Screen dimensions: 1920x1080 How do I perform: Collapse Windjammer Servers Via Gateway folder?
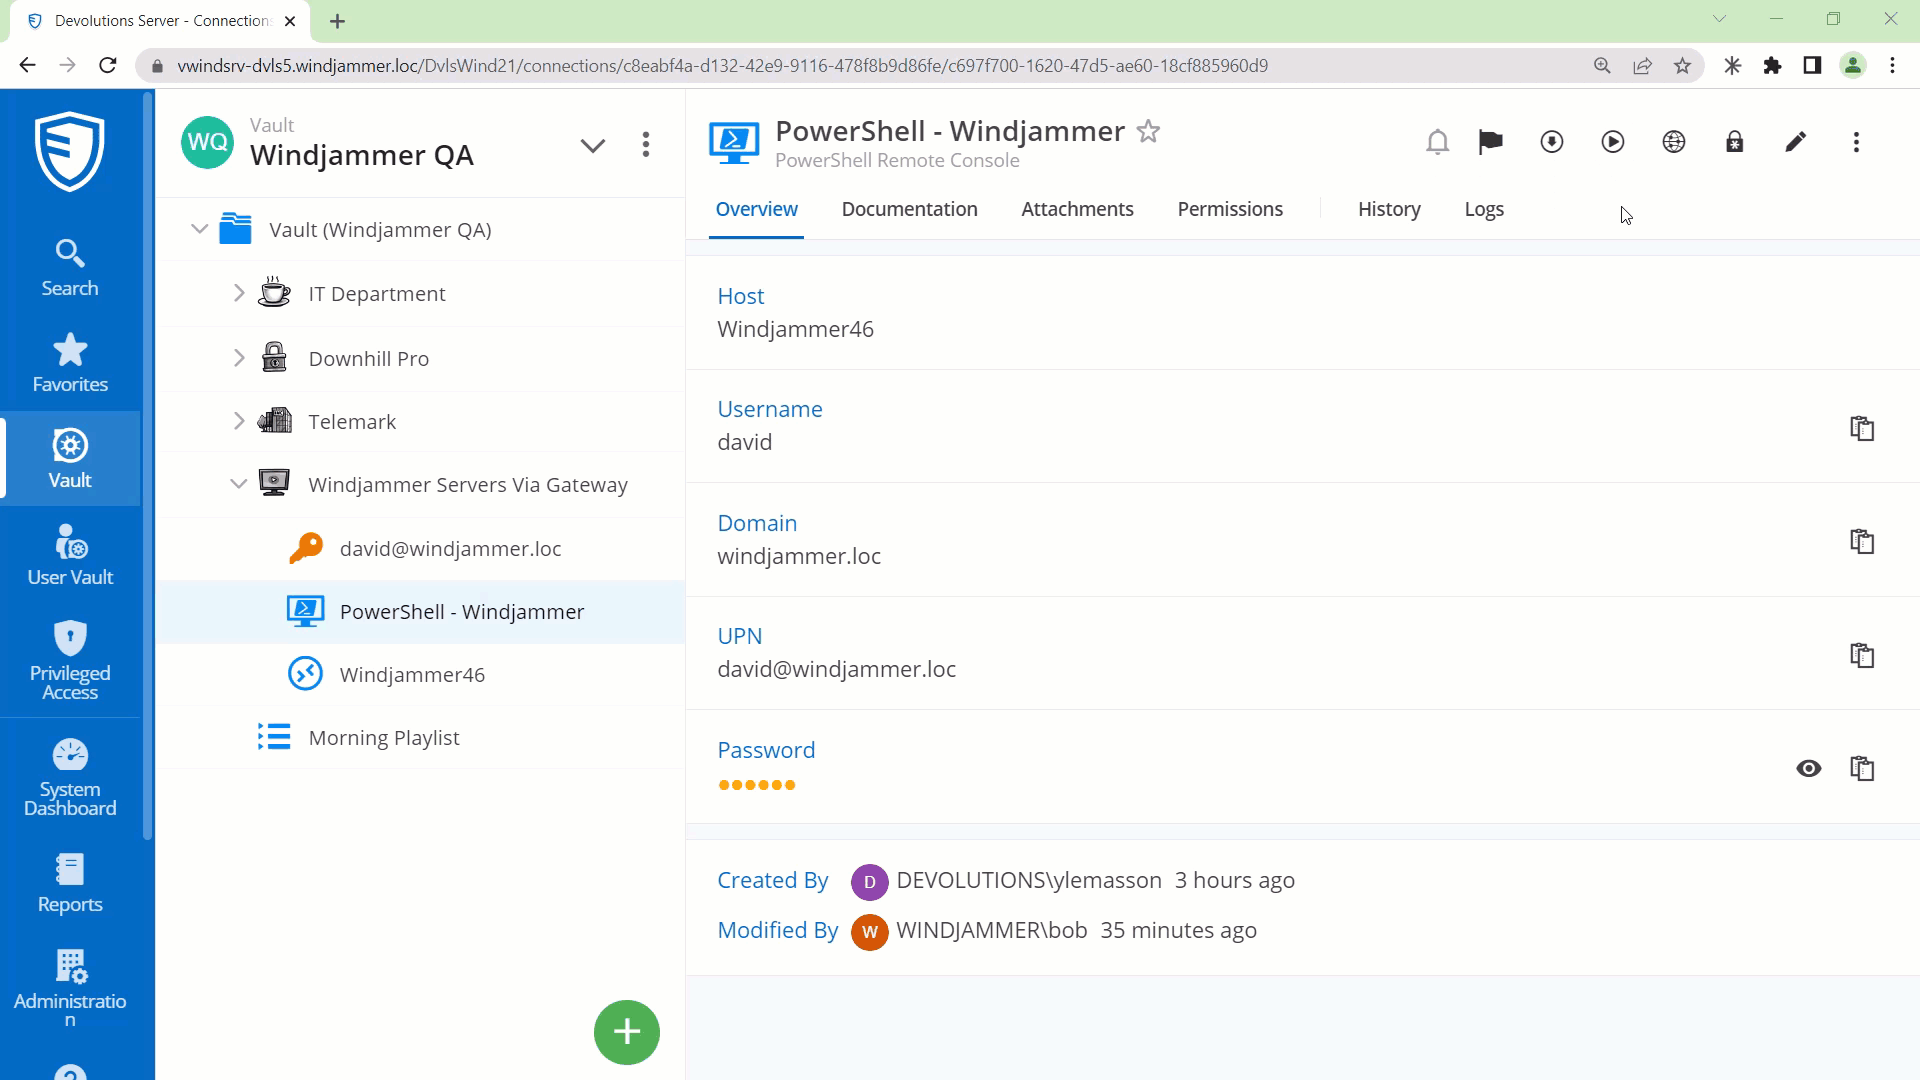tap(239, 485)
